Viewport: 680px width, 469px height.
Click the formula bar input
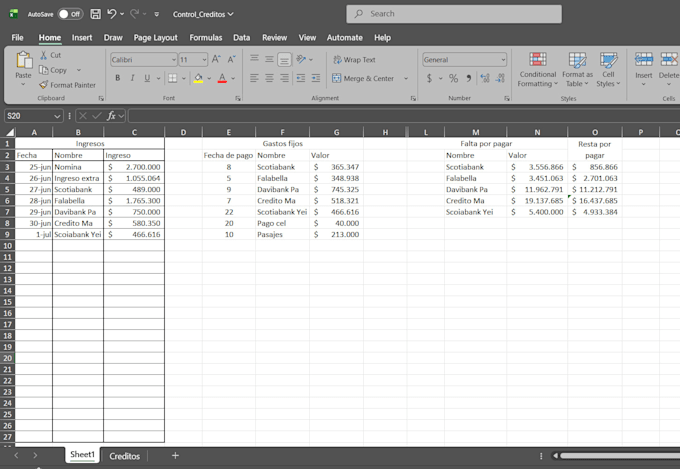[x=403, y=116]
